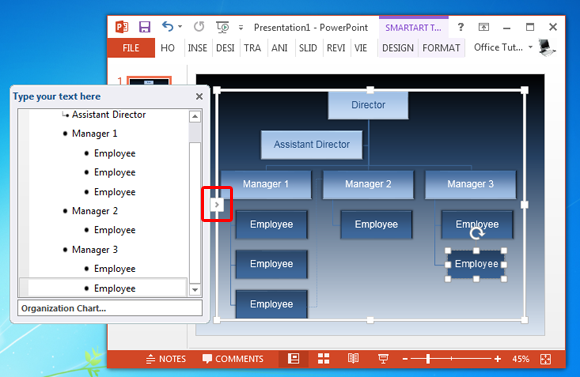Undo the last action
The height and width of the screenshot is (377, 580).
[168, 26]
